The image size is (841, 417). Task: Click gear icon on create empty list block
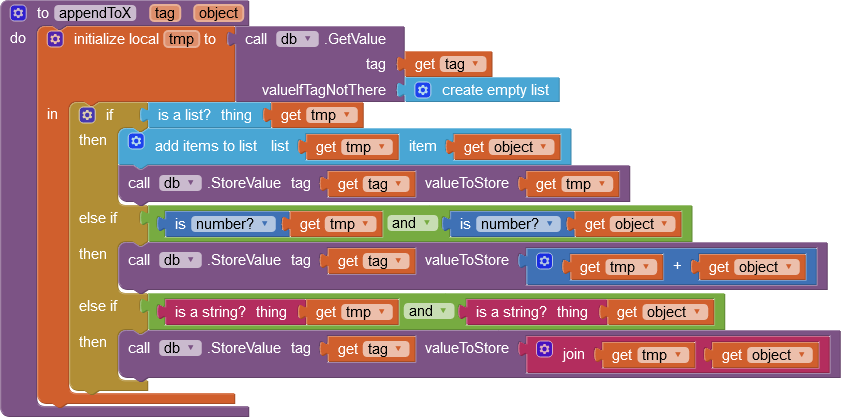[x=423, y=90]
